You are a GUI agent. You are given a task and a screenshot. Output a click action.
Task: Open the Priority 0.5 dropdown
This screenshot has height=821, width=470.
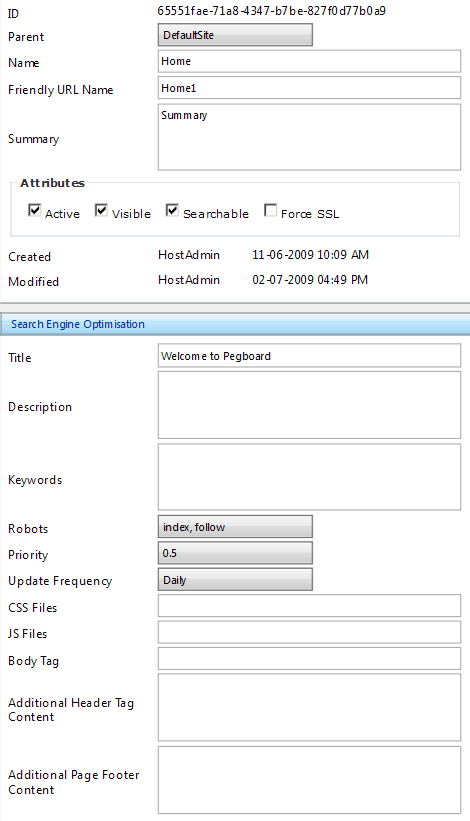(x=235, y=553)
